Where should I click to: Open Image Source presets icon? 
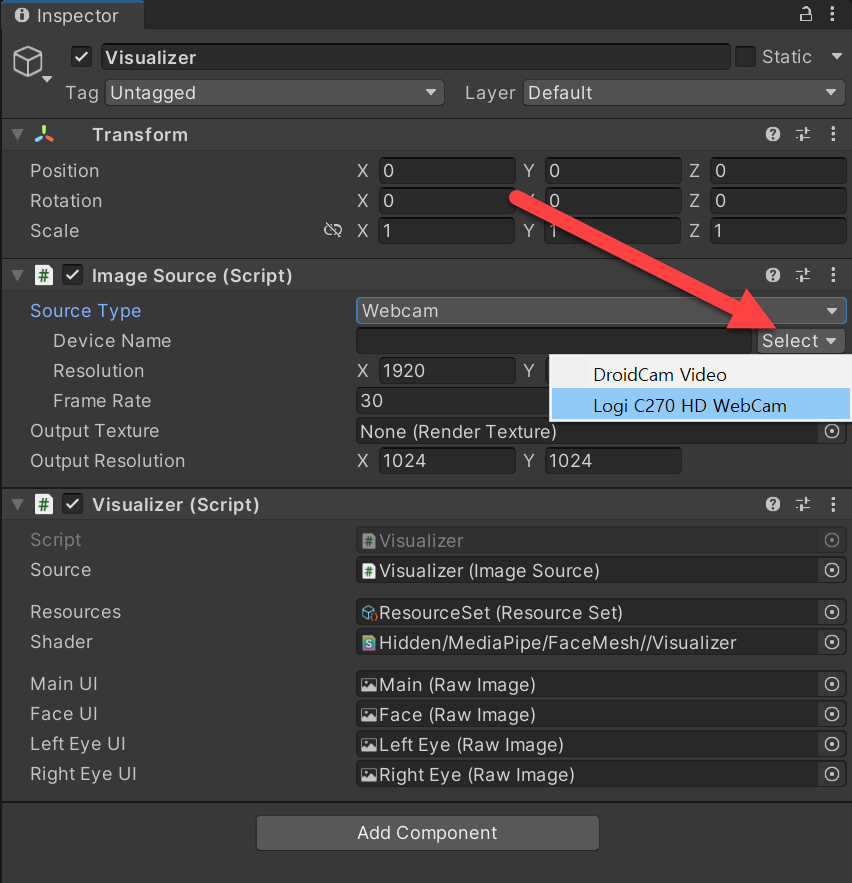[802, 275]
